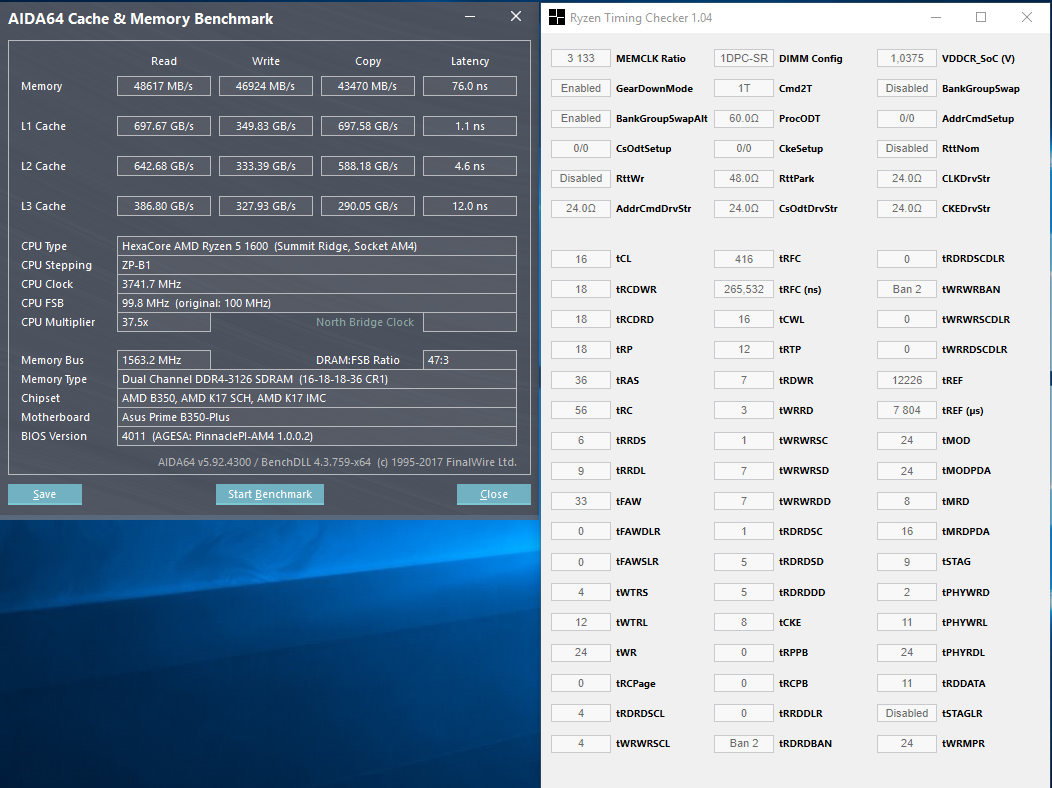The image size is (1052, 788).
Task: Click the tREF value 12226
Action: 906,380
